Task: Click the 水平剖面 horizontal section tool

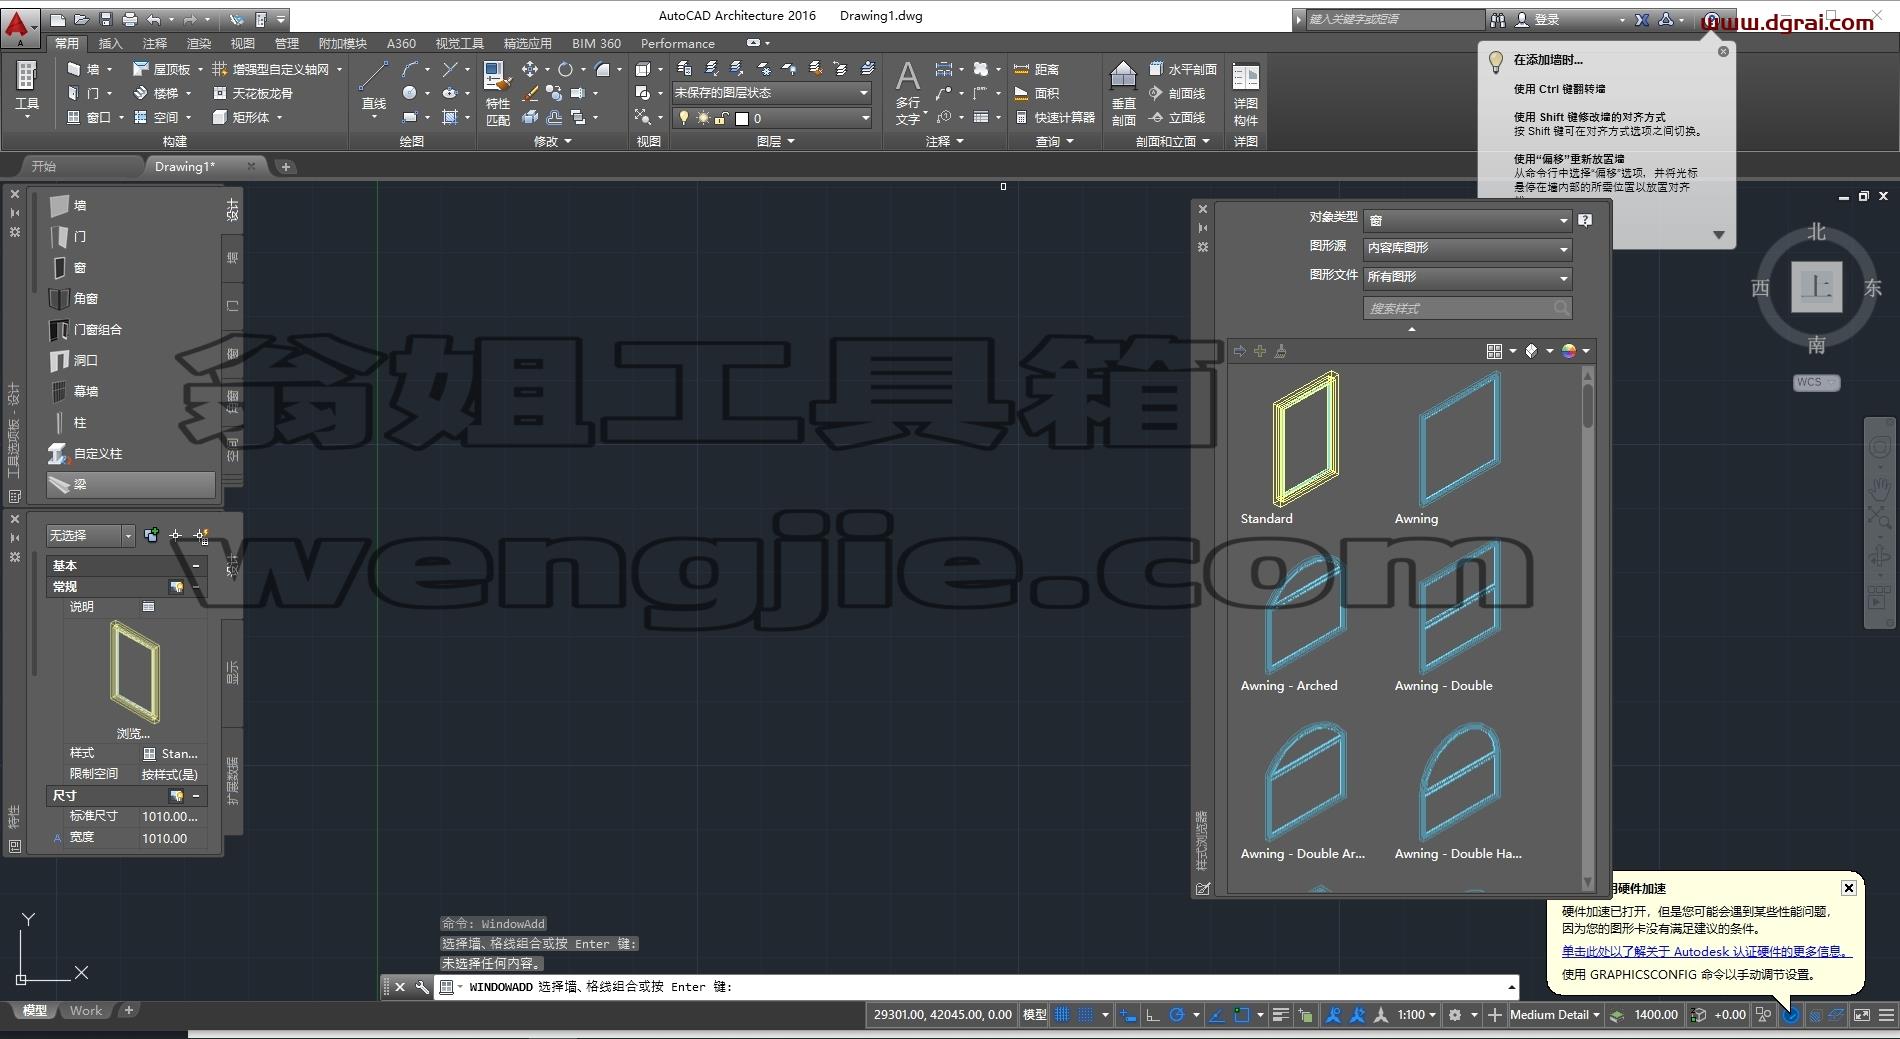Action: pyautogui.click(x=1182, y=69)
